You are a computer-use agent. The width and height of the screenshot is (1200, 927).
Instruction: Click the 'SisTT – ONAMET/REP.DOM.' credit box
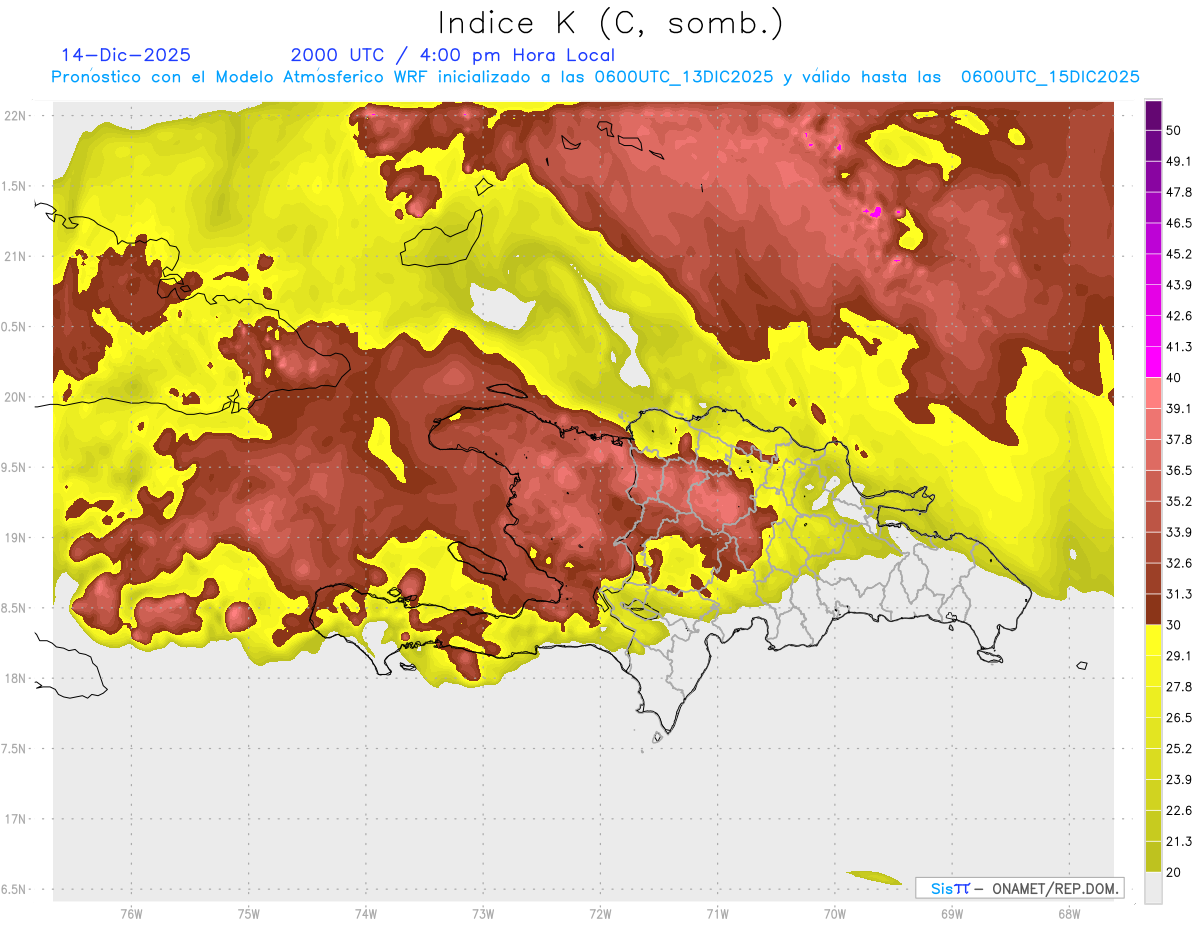pos(1019,888)
